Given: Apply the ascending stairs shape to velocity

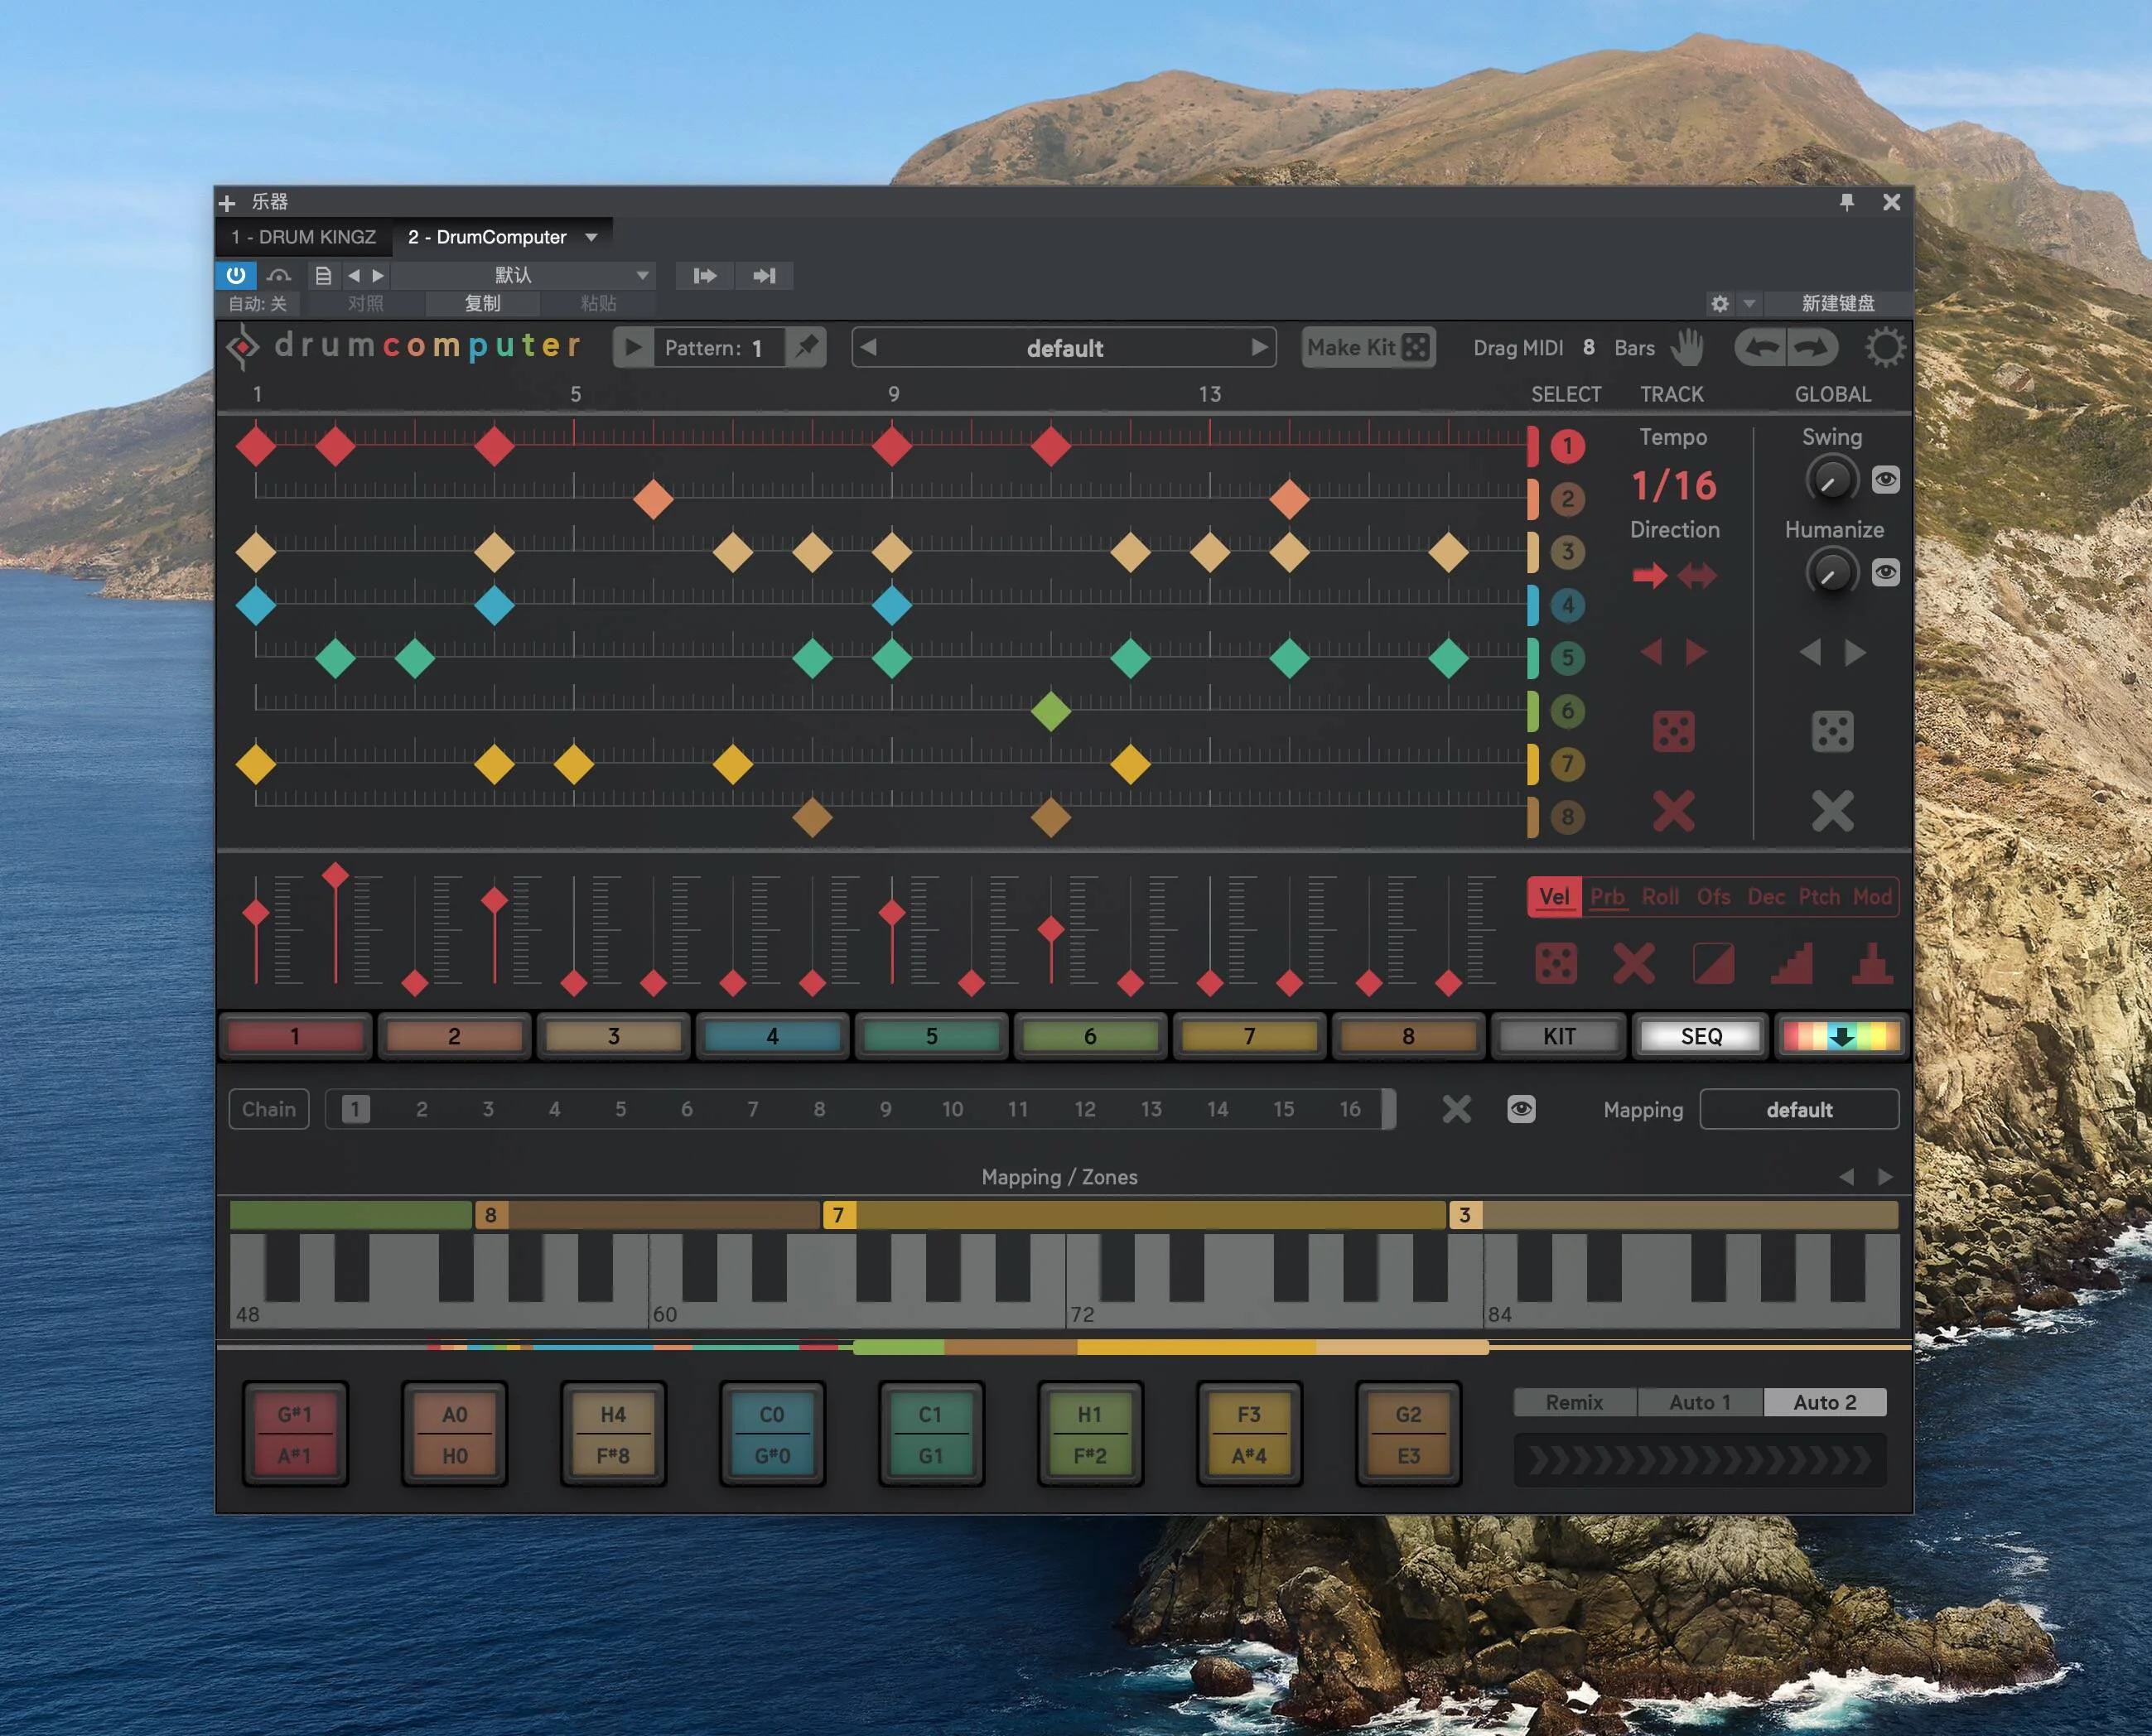Looking at the screenshot, I should click(1792, 964).
